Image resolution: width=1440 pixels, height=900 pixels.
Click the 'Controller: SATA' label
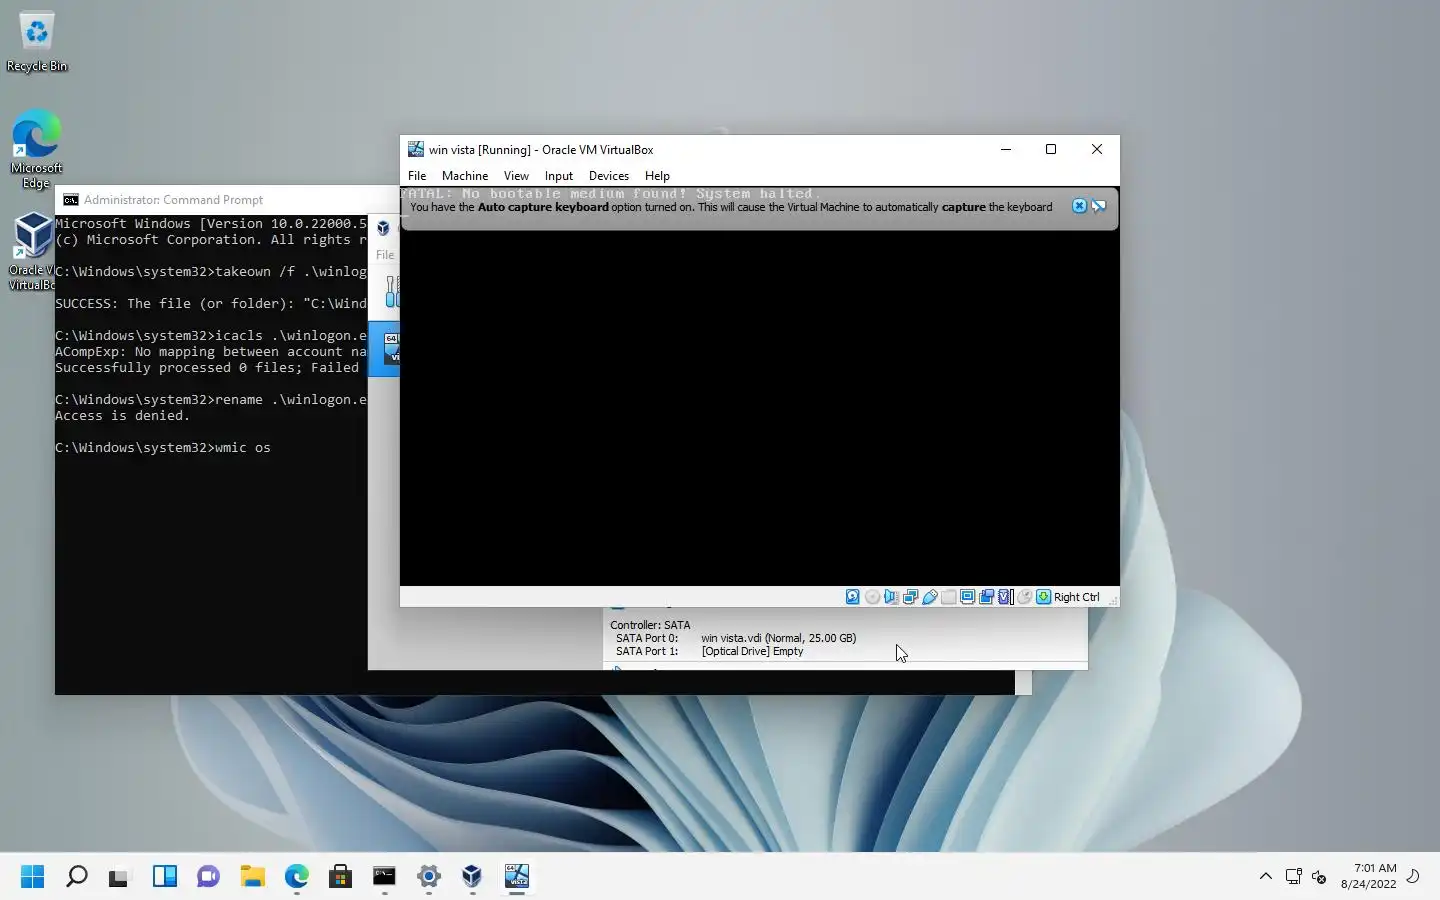[650, 625]
